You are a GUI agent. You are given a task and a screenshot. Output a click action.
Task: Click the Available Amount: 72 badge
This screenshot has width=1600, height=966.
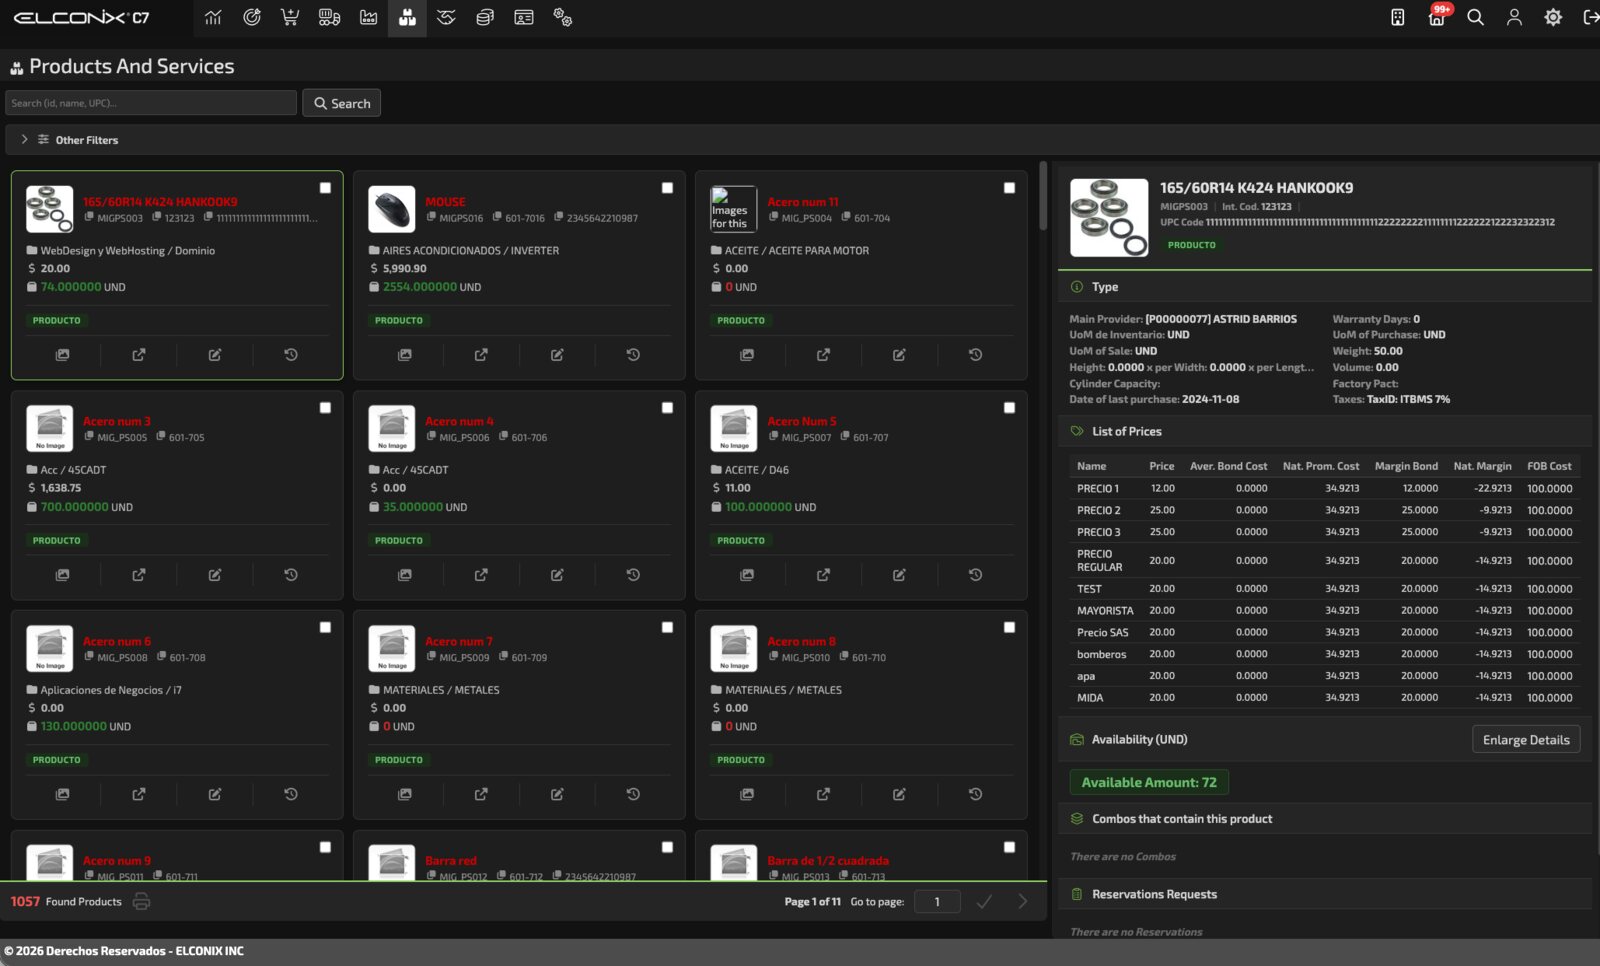1149,783
